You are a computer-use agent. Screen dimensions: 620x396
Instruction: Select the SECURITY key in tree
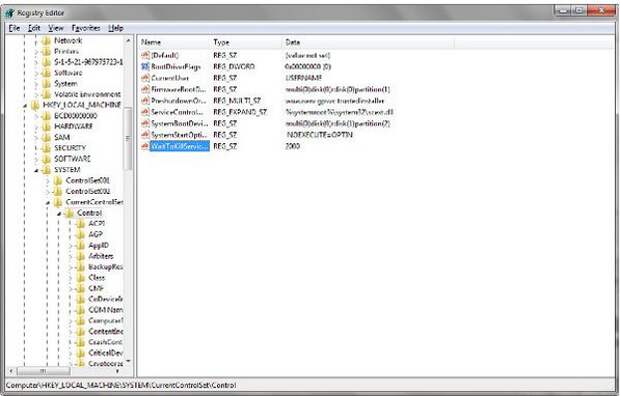(70, 148)
